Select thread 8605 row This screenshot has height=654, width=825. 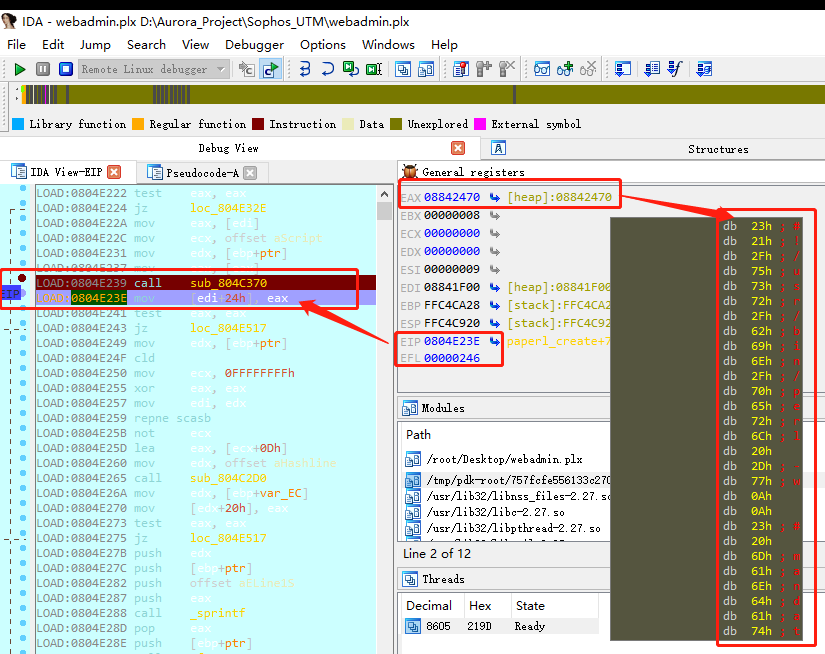(500, 626)
